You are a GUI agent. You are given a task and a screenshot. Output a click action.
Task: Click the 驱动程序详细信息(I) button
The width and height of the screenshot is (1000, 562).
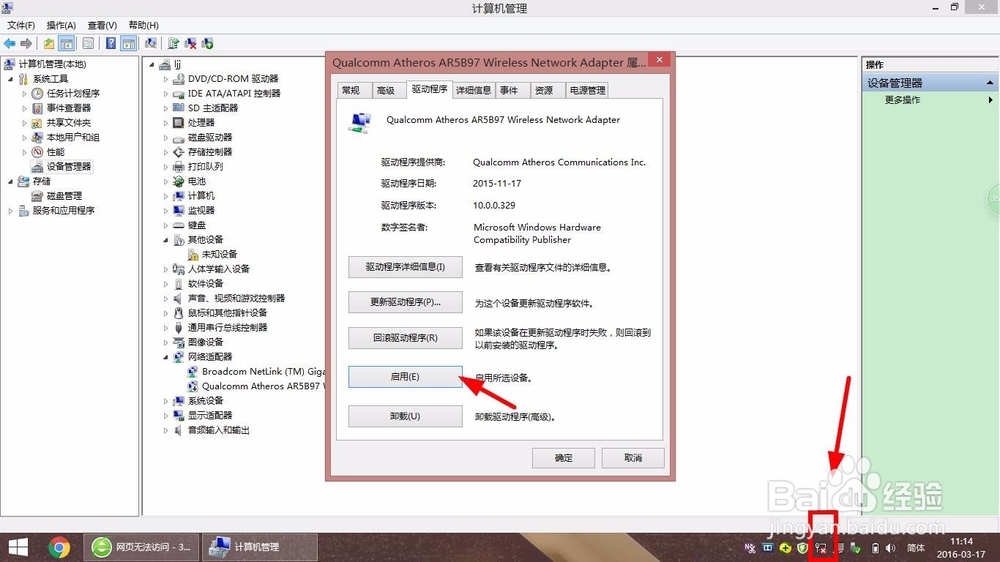[x=405, y=267]
